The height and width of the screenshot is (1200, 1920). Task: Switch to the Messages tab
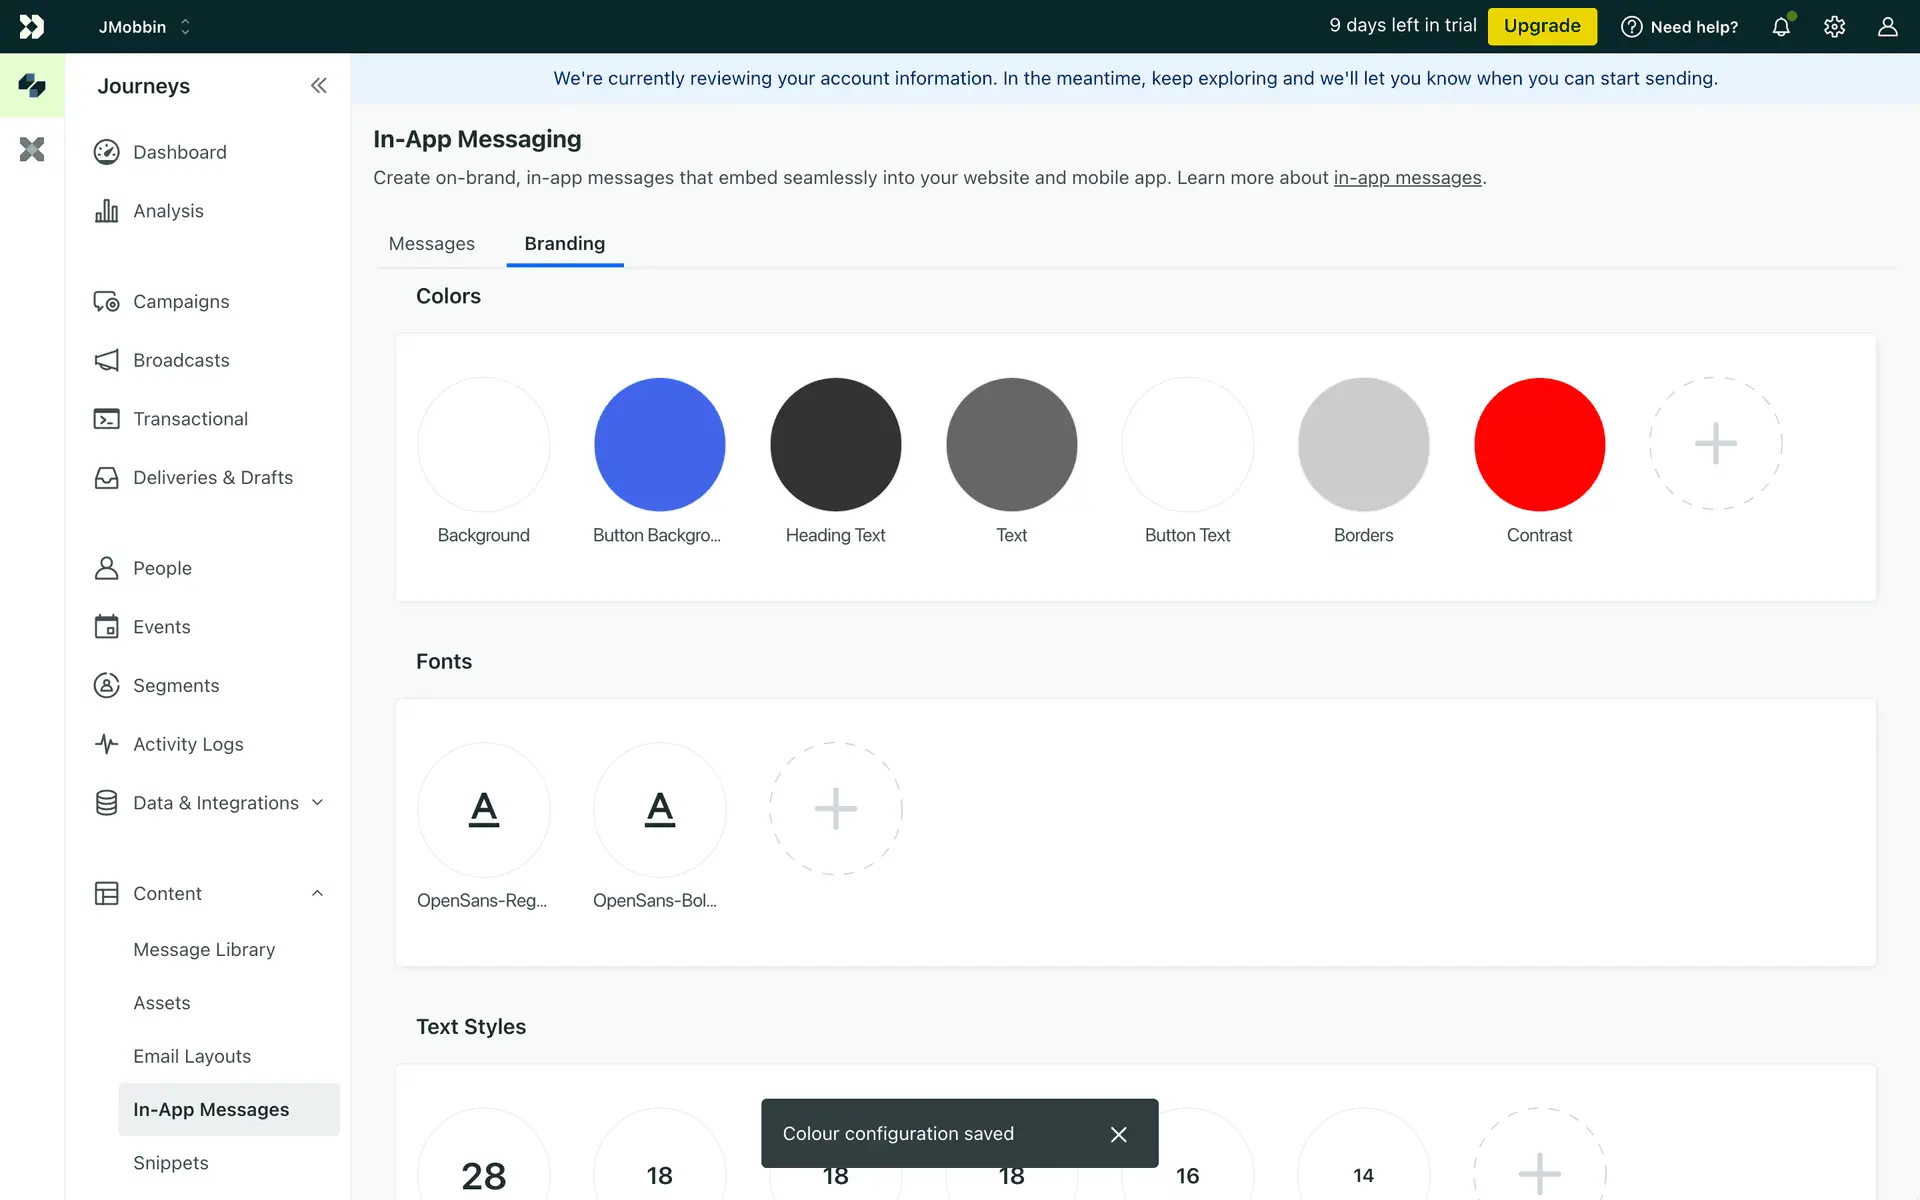click(x=431, y=244)
